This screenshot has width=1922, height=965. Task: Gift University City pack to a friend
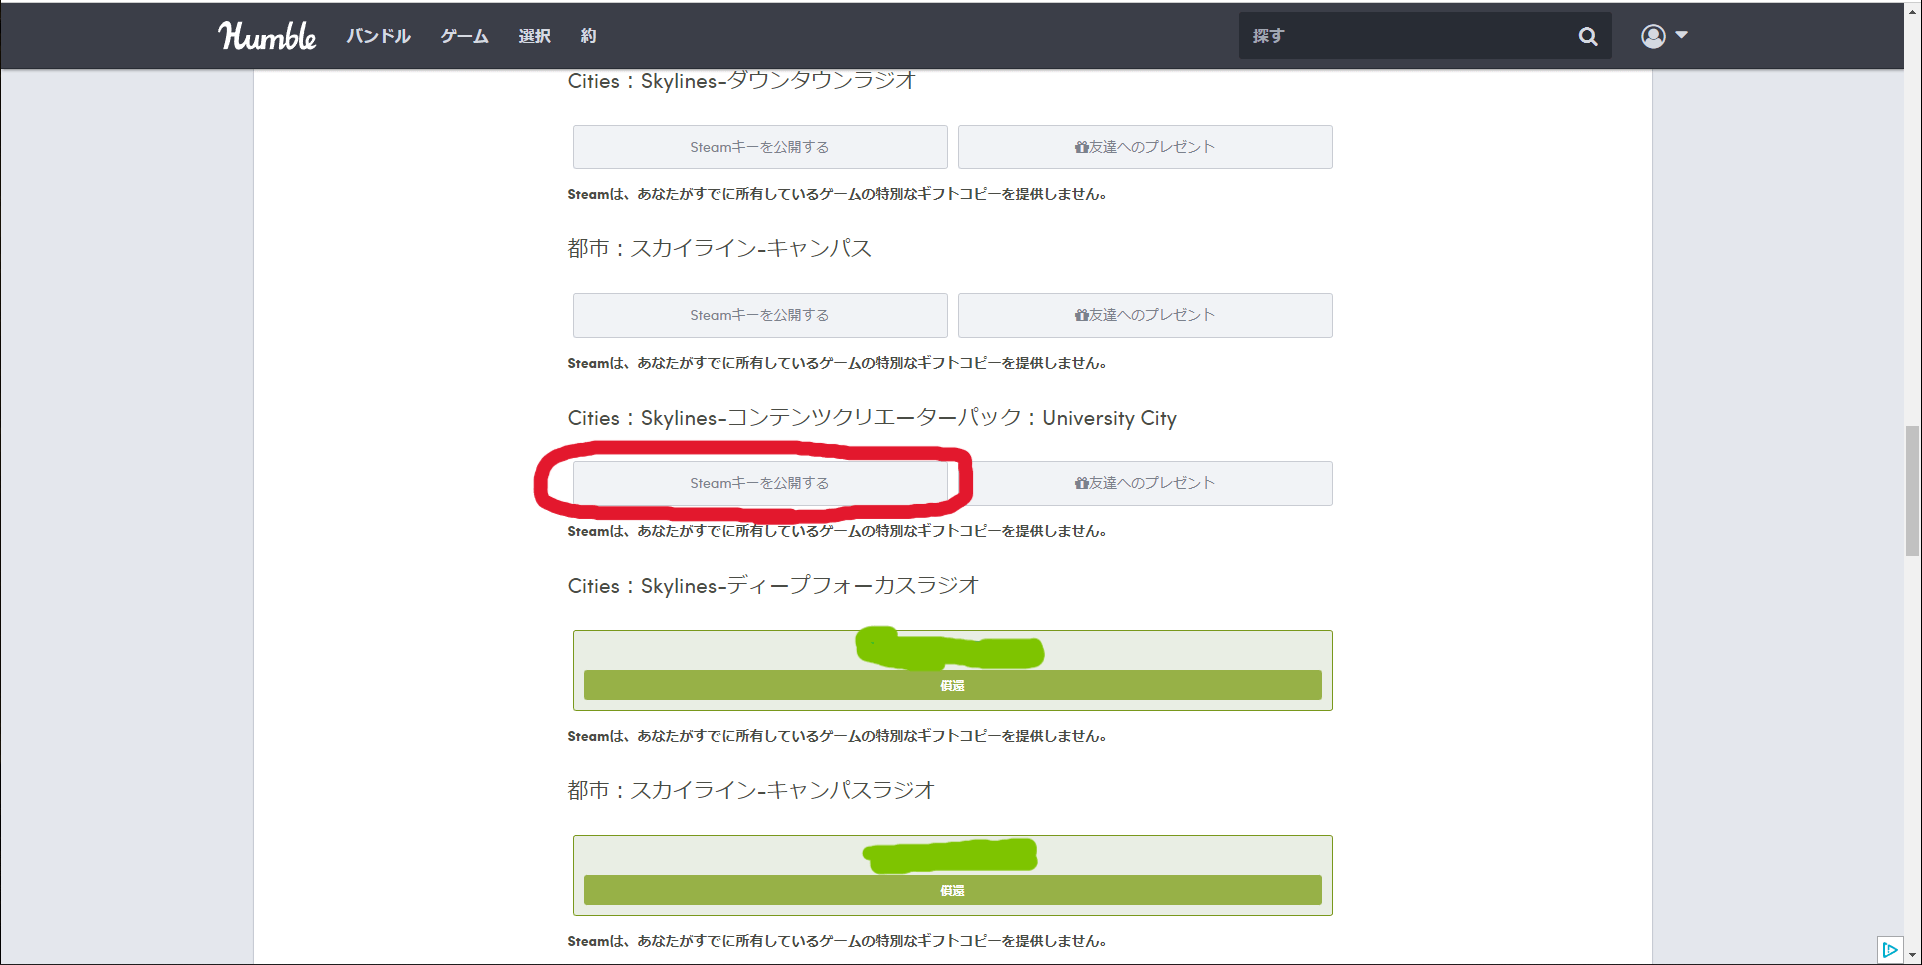pyautogui.click(x=1145, y=483)
